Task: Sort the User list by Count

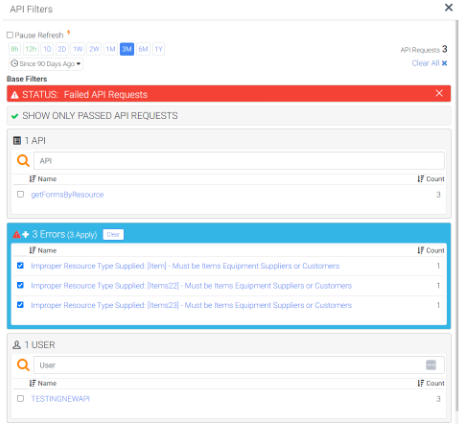Action: [431, 383]
